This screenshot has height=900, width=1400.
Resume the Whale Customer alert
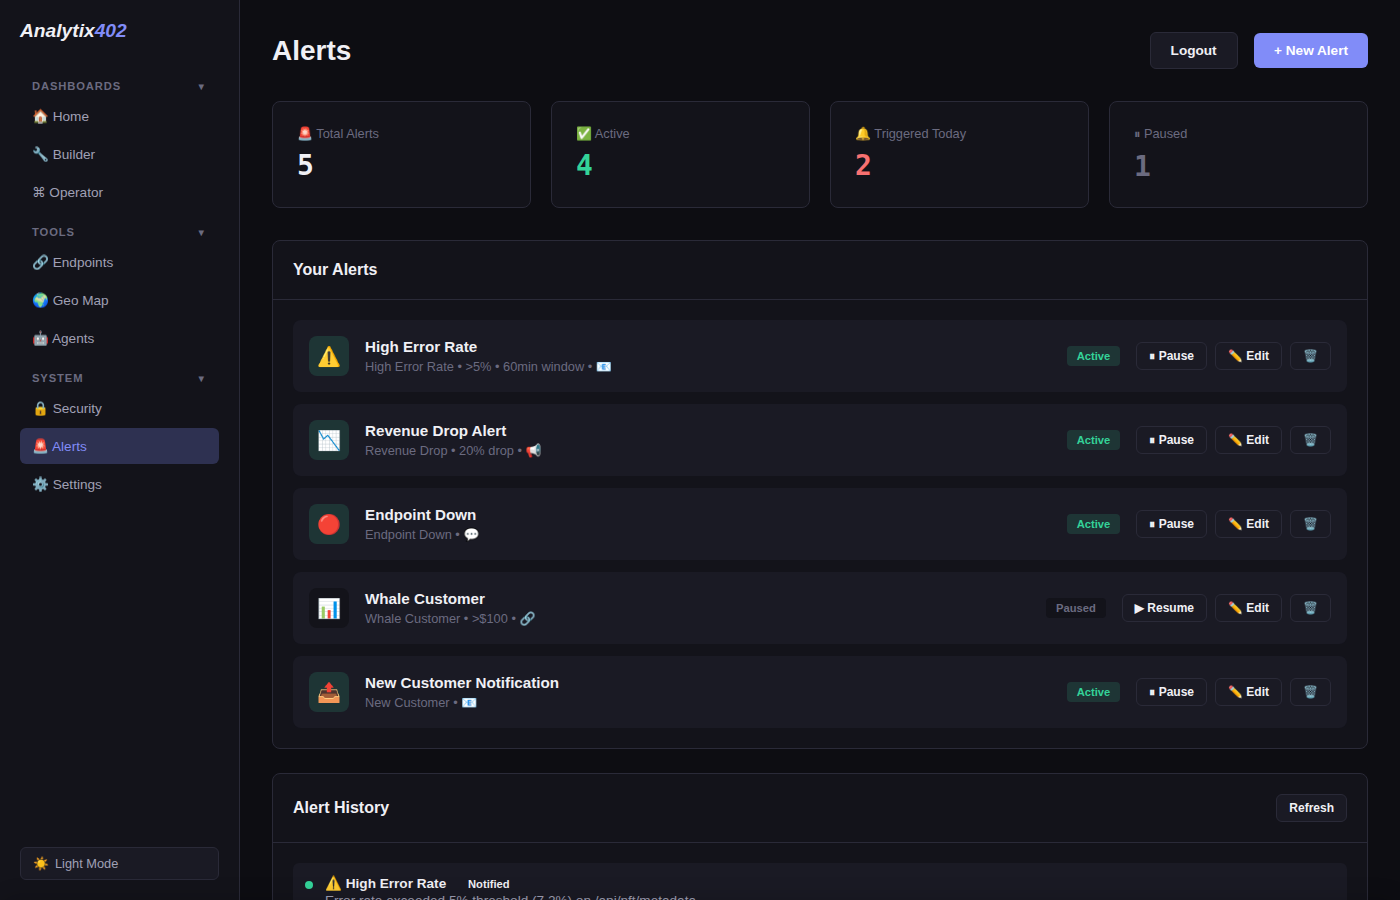[1164, 607]
